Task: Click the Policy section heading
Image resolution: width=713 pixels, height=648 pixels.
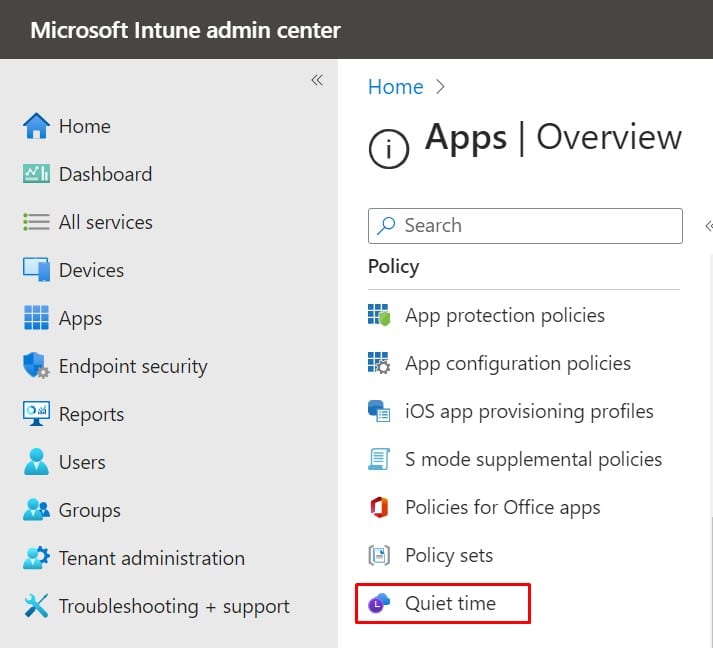Action: pos(393,266)
